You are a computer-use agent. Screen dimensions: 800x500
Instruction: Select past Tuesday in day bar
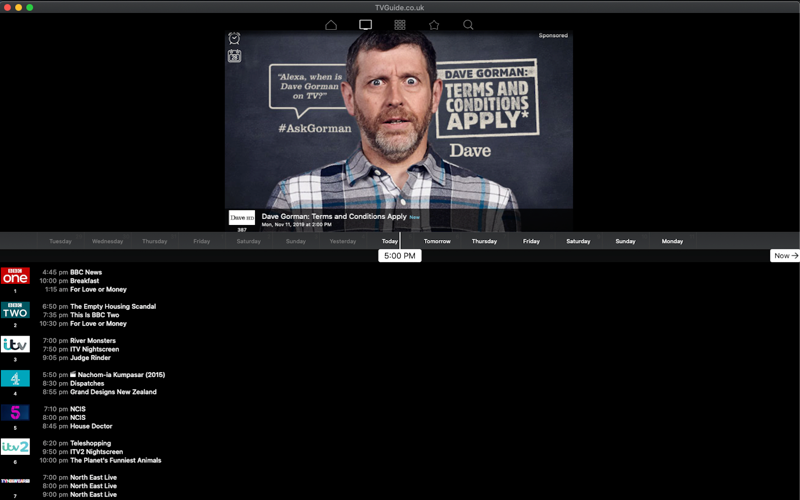point(60,241)
